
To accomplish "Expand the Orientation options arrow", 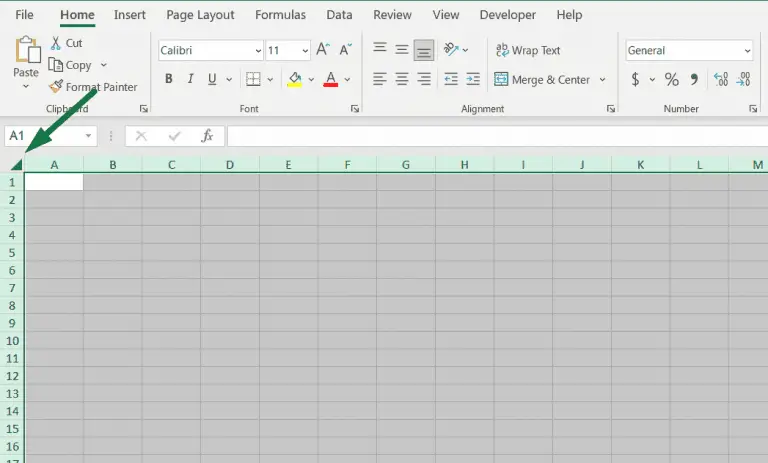I will tap(465, 49).
